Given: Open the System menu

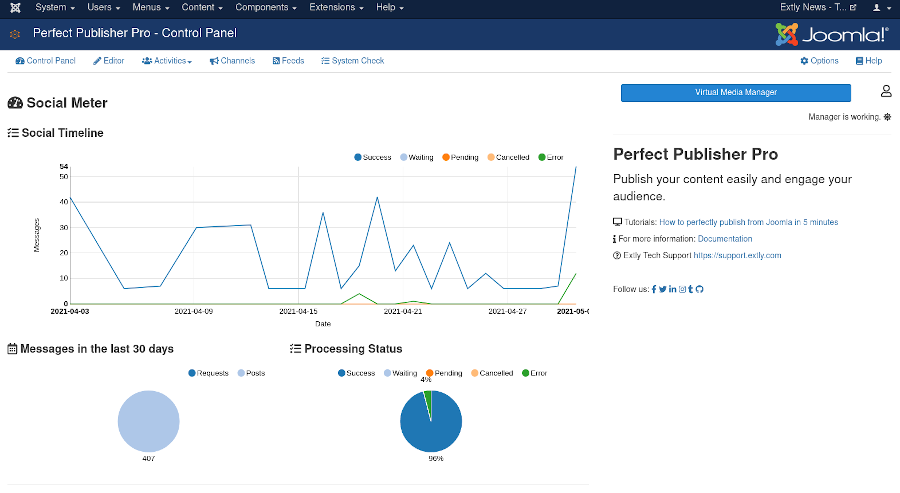Looking at the screenshot, I should tap(55, 7).
